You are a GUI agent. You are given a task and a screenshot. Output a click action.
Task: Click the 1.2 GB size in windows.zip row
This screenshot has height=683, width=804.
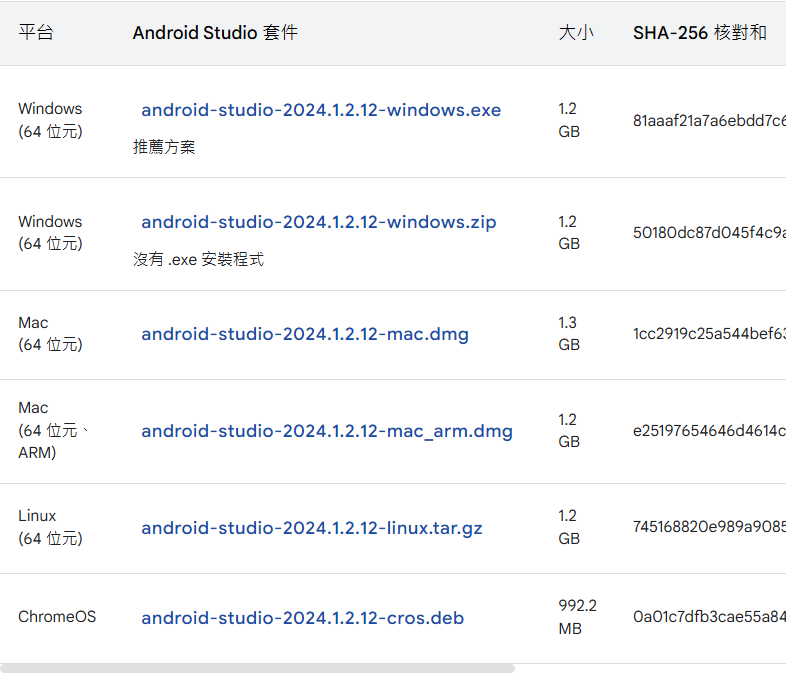tap(569, 233)
